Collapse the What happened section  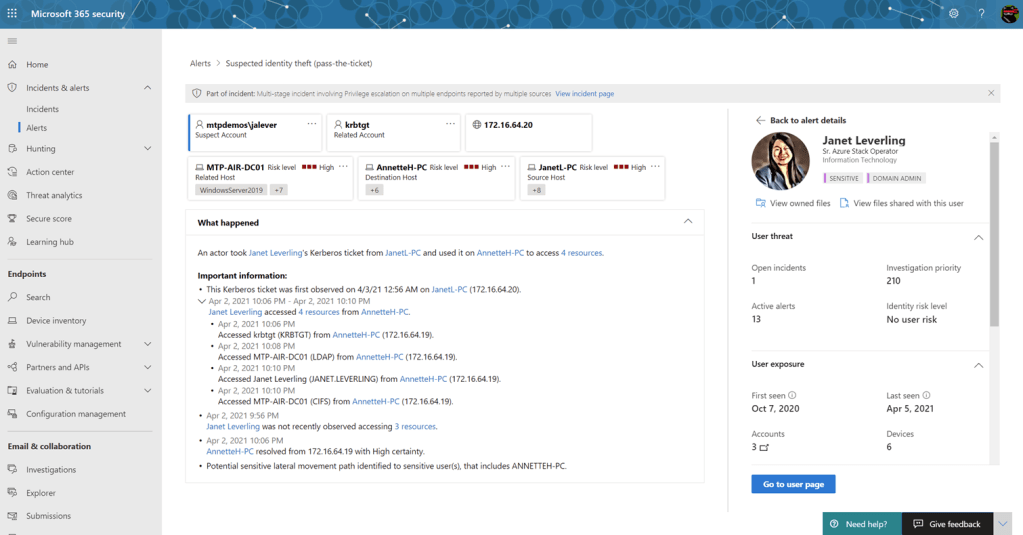click(688, 222)
